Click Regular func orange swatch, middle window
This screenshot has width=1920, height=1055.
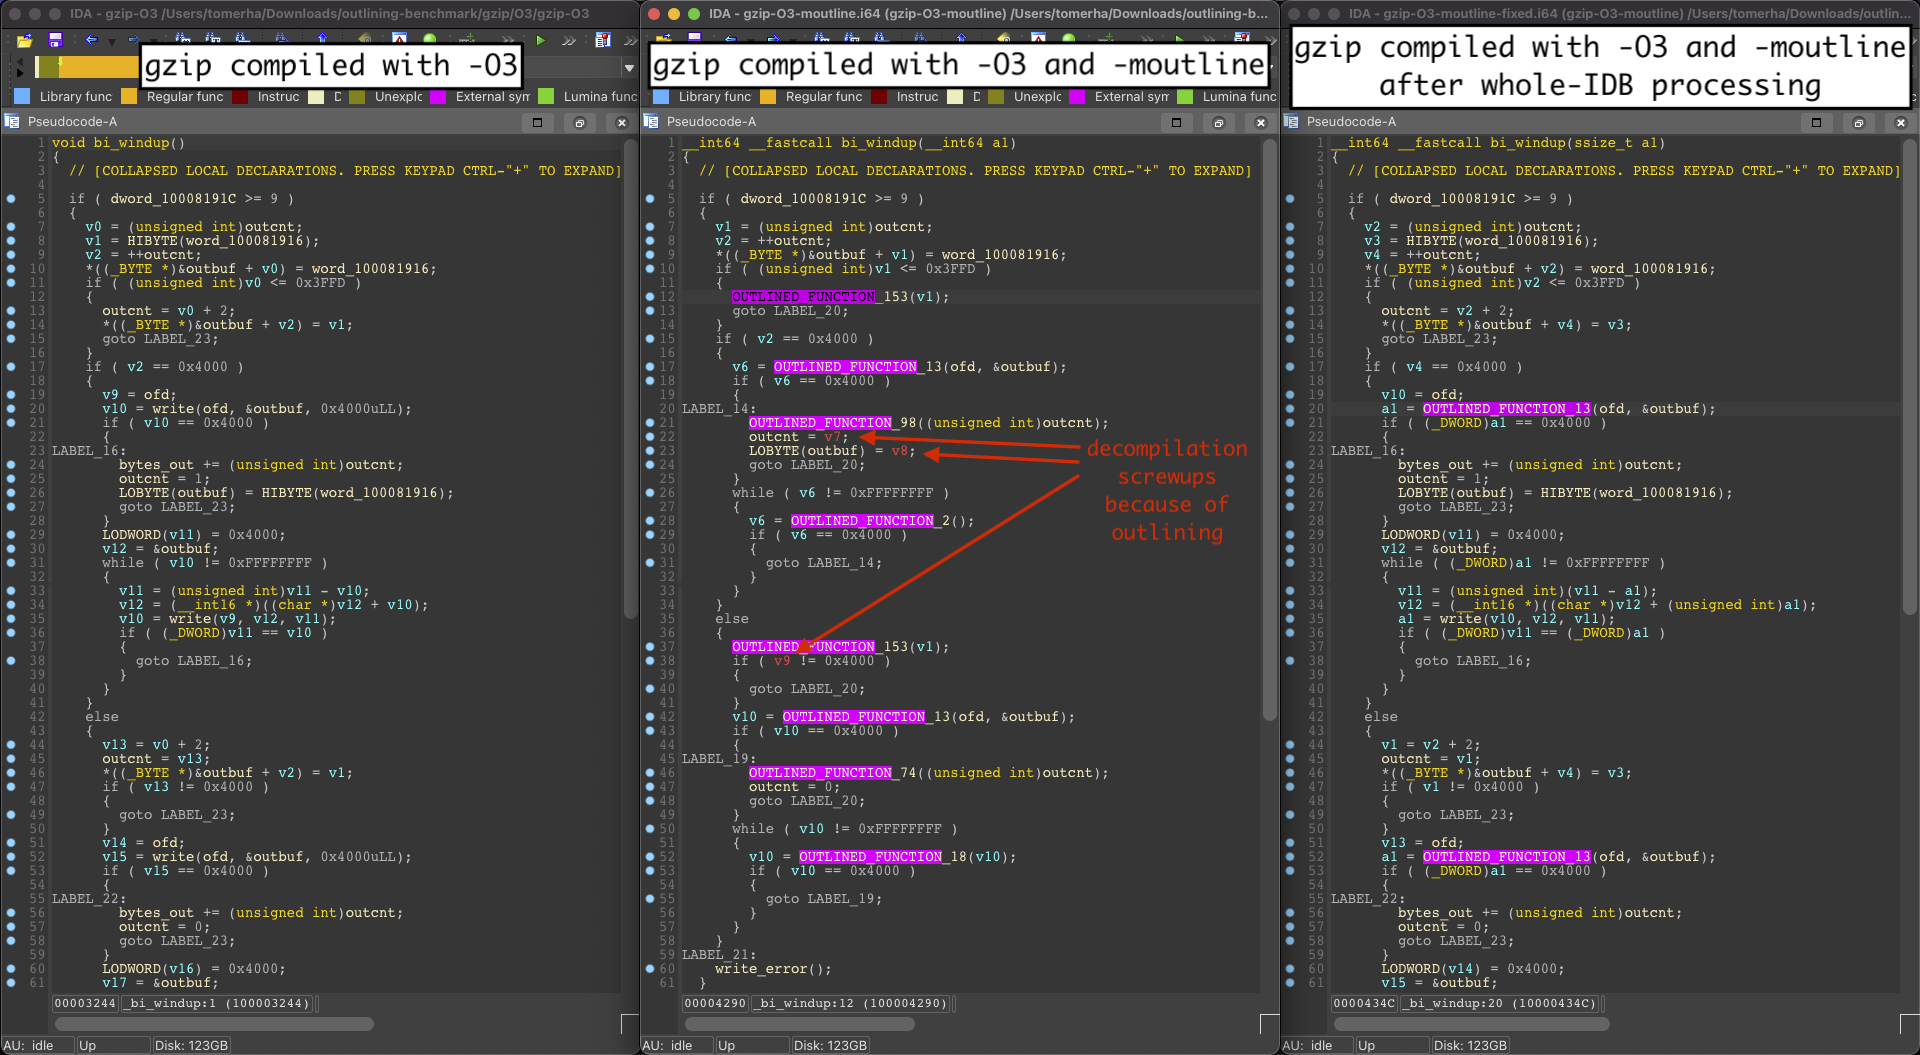(768, 97)
